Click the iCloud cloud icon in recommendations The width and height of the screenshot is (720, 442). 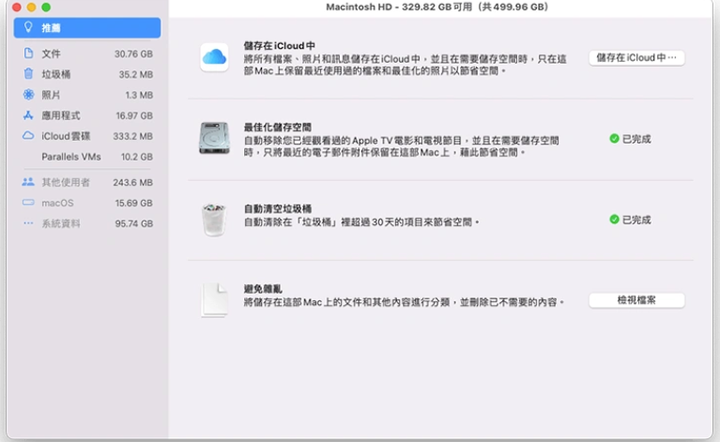tap(214, 57)
